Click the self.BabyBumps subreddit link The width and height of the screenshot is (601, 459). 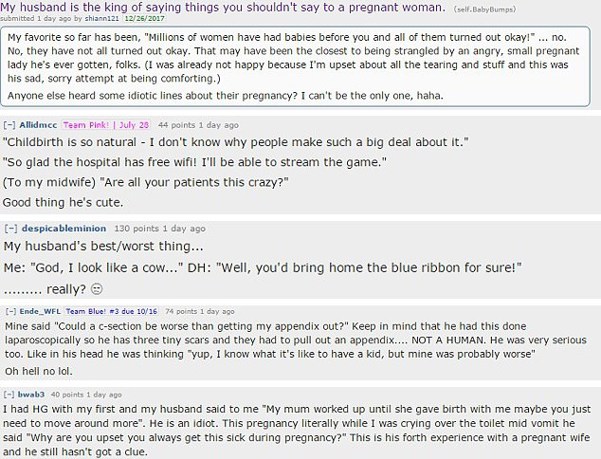point(484,10)
